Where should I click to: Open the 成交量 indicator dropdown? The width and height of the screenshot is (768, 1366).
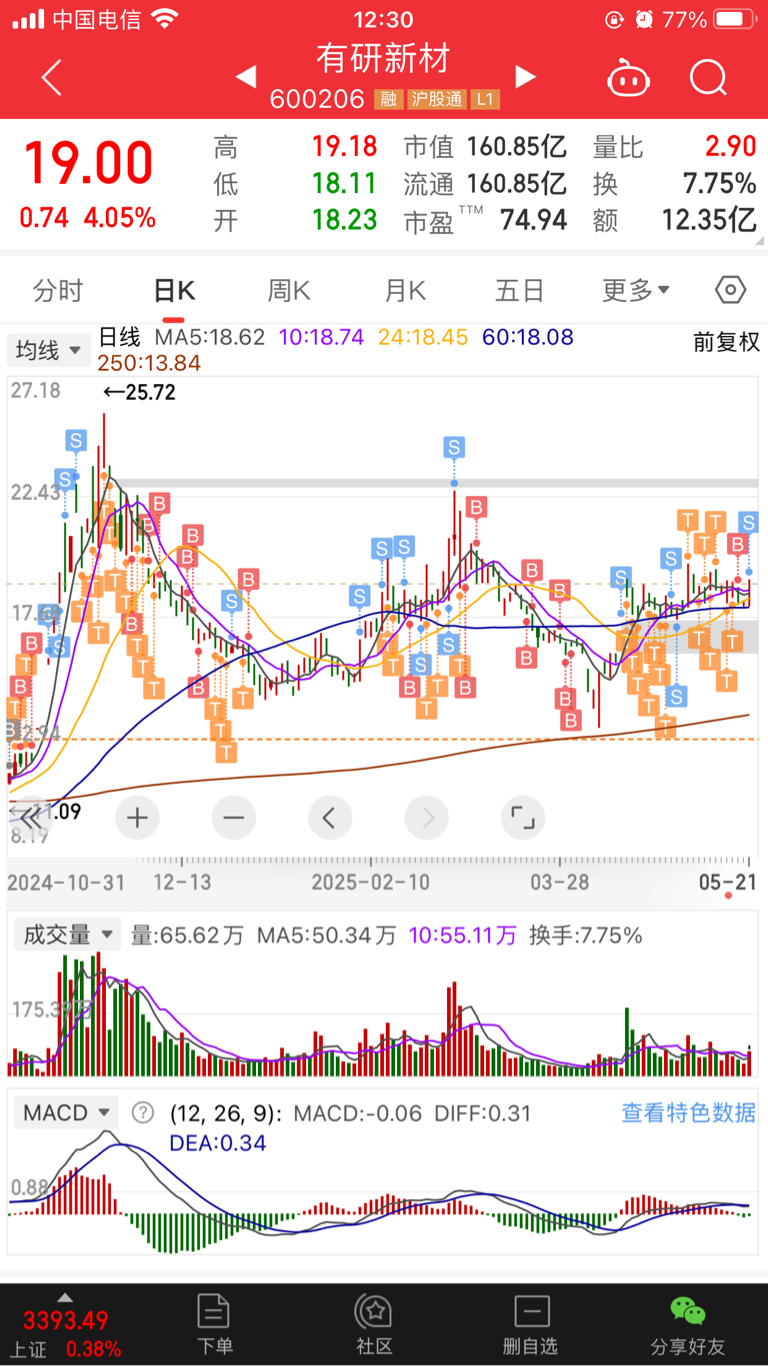click(x=67, y=935)
